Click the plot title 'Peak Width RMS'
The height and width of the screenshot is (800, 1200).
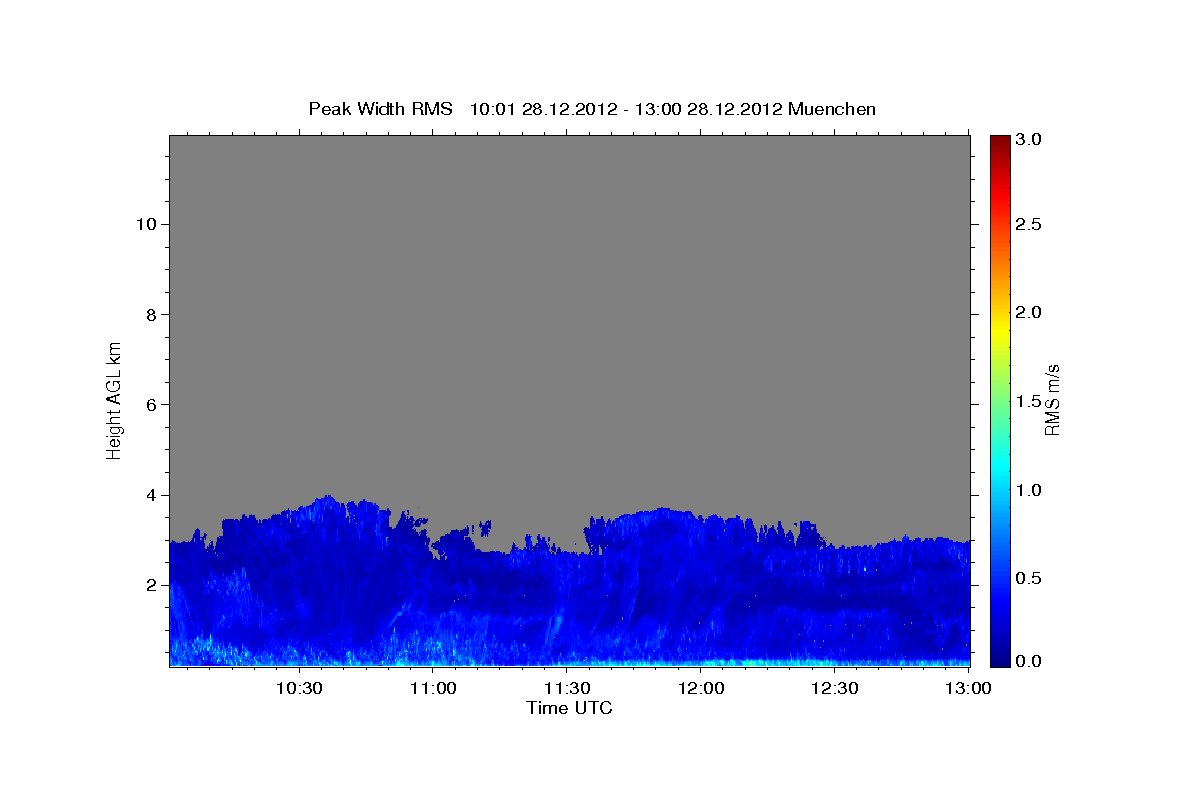(x=380, y=109)
